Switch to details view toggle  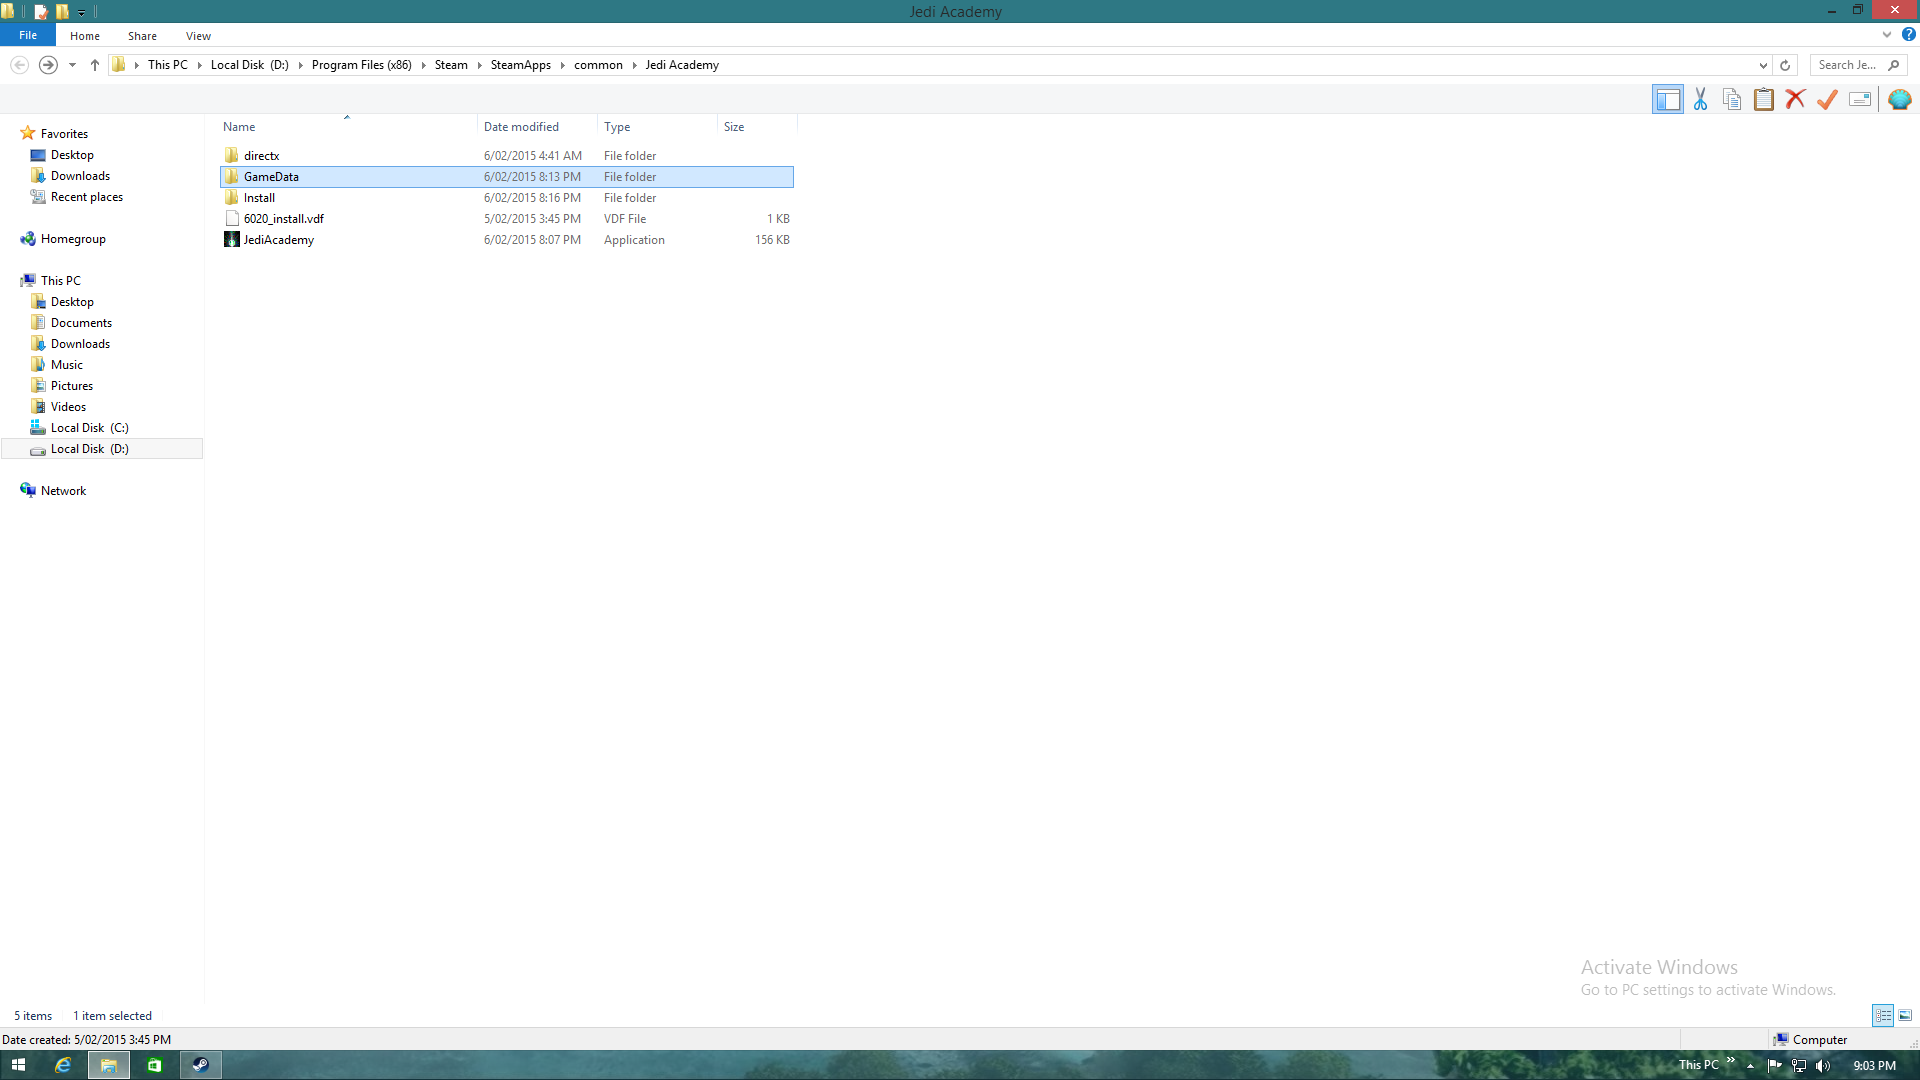click(1883, 1015)
